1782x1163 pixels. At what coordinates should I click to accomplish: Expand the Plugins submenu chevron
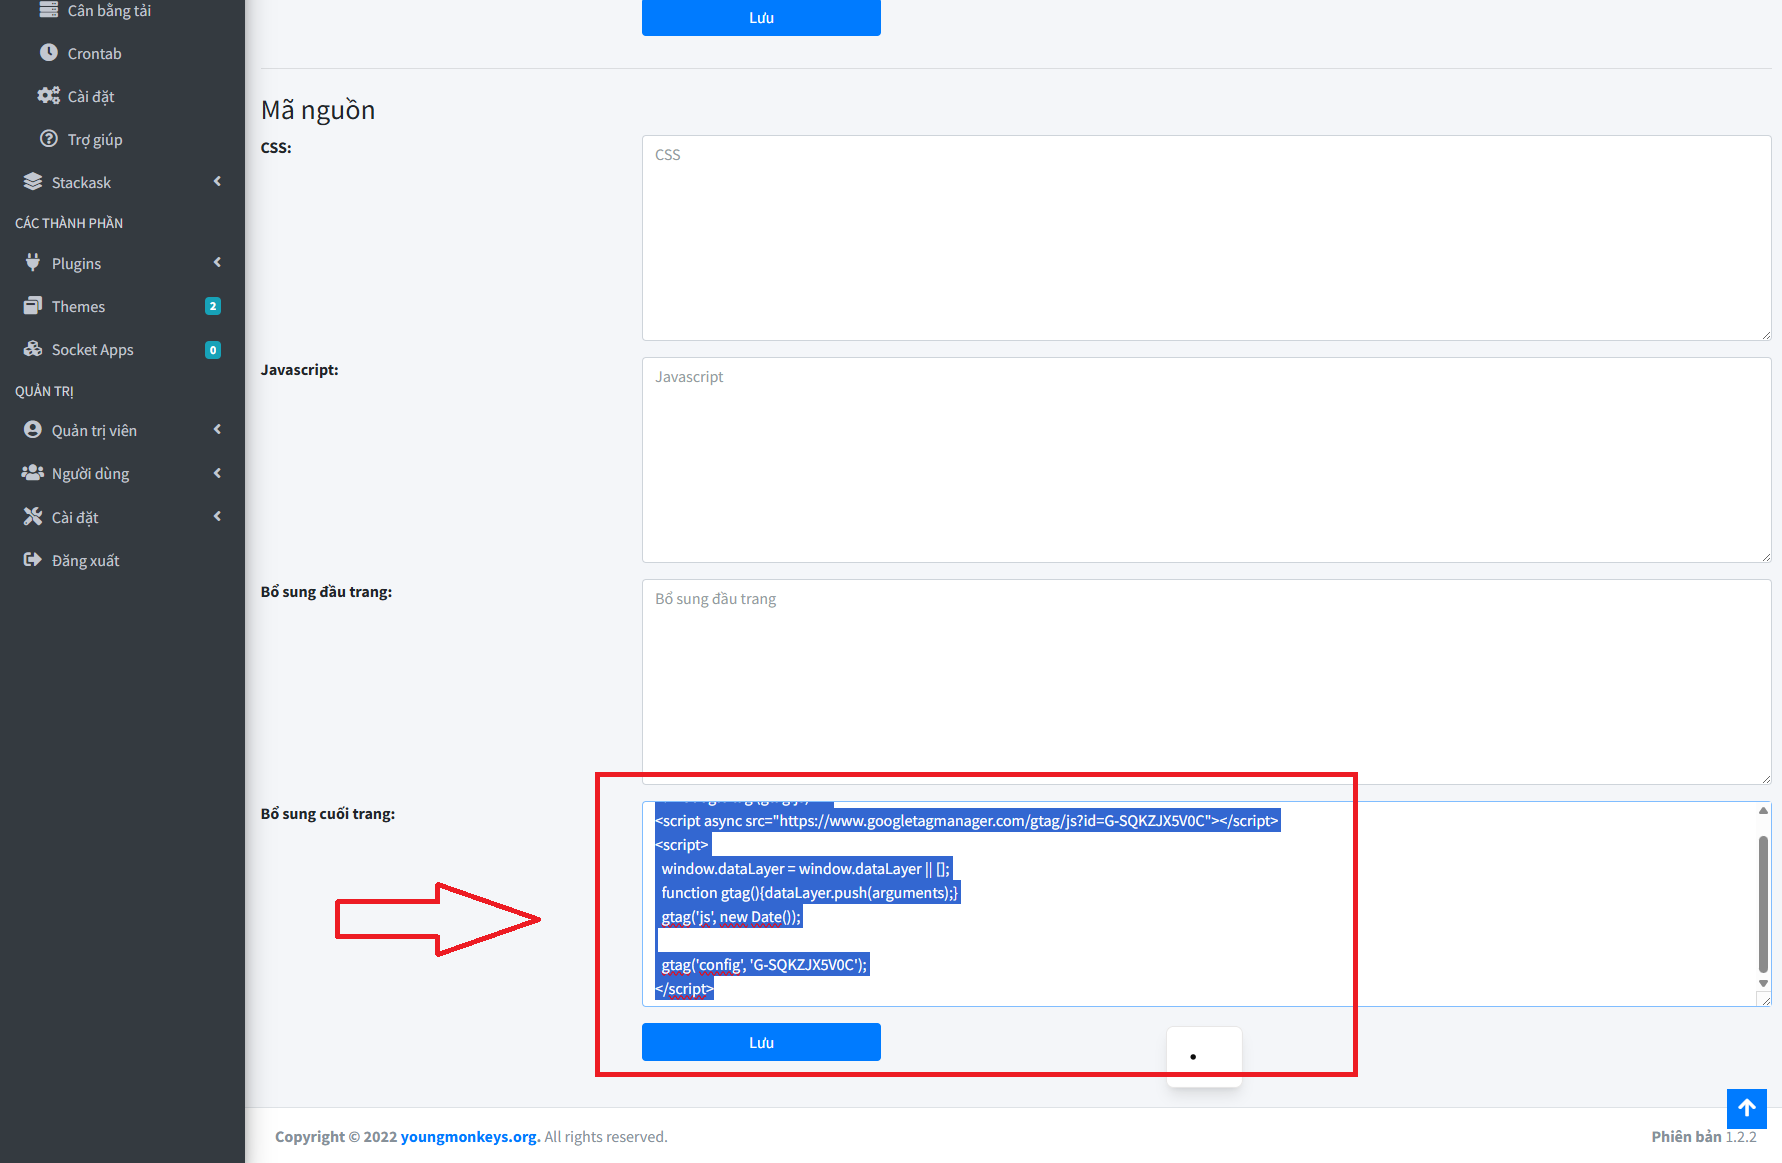(x=217, y=262)
